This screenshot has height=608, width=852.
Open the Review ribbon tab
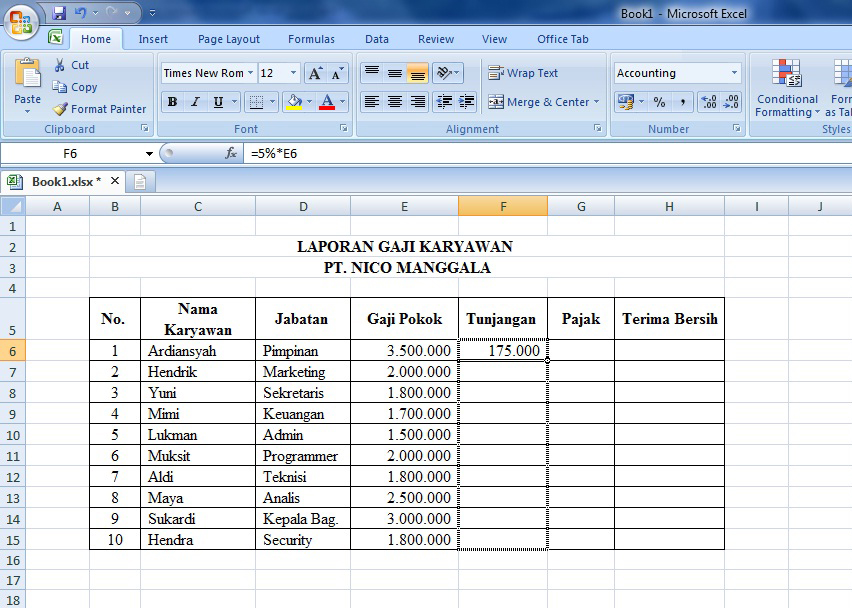tap(435, 39)
